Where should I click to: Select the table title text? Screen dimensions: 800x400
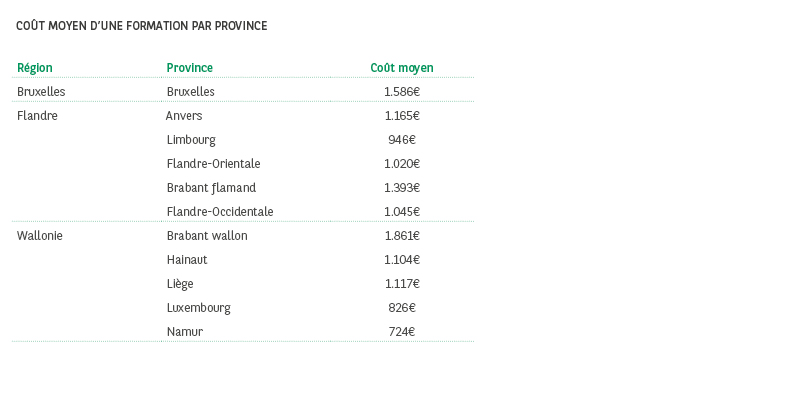coord(142,26)
